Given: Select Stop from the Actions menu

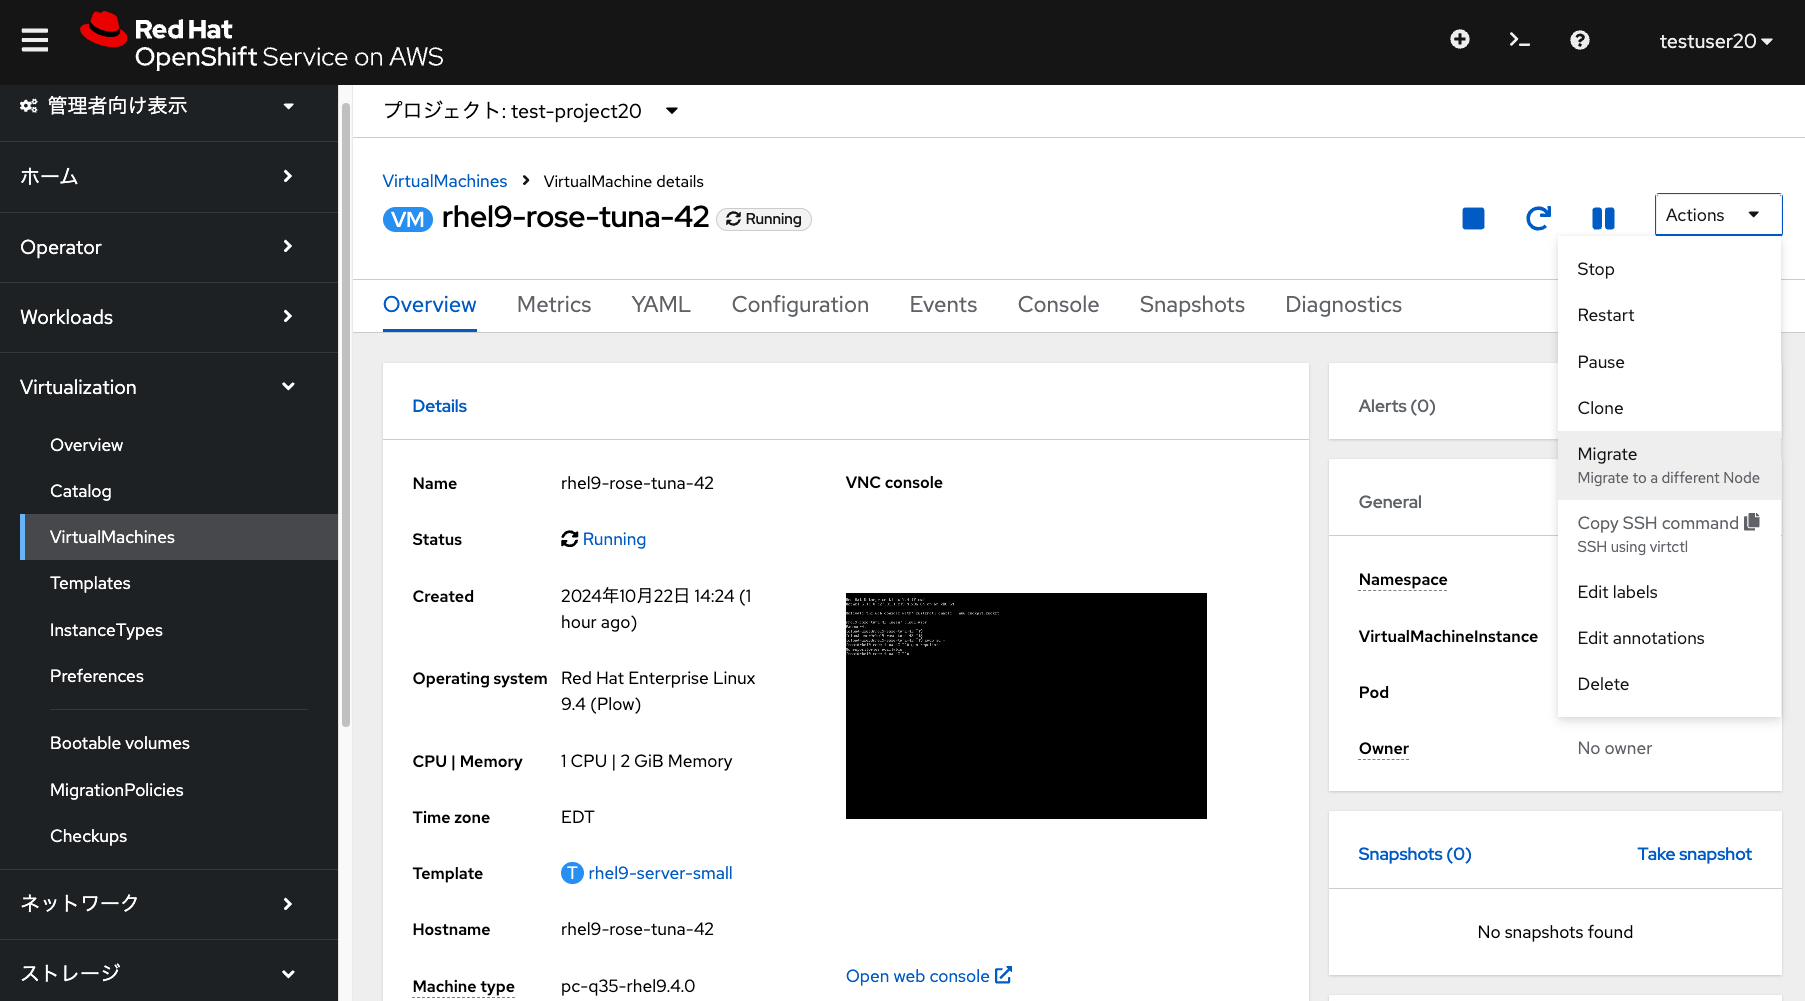Looking at the screenshot, I should (1669, 269).
